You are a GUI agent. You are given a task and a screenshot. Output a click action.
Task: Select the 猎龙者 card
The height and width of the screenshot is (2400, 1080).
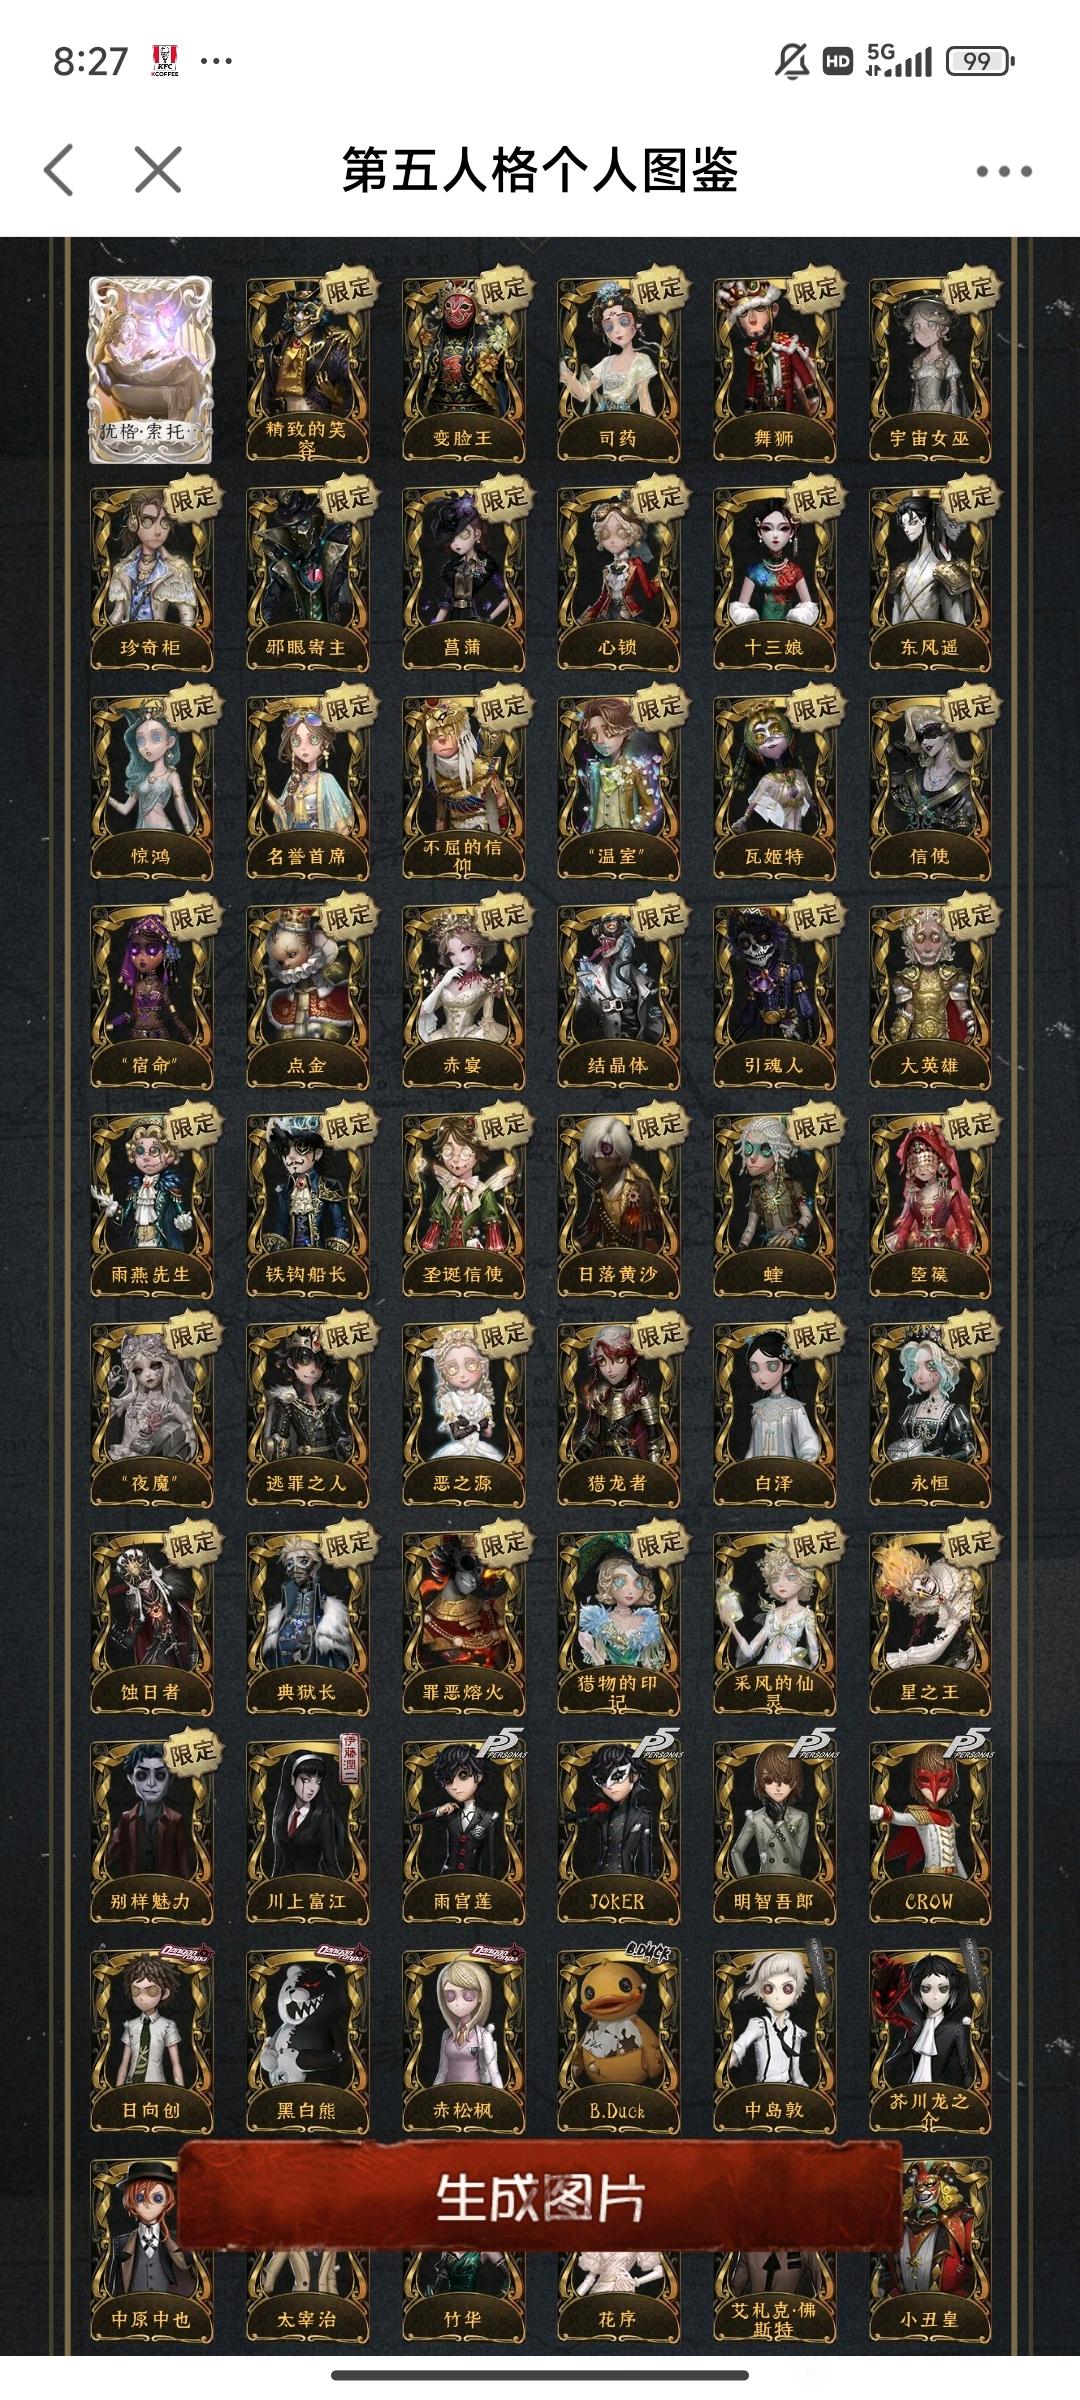(618, 1415)
